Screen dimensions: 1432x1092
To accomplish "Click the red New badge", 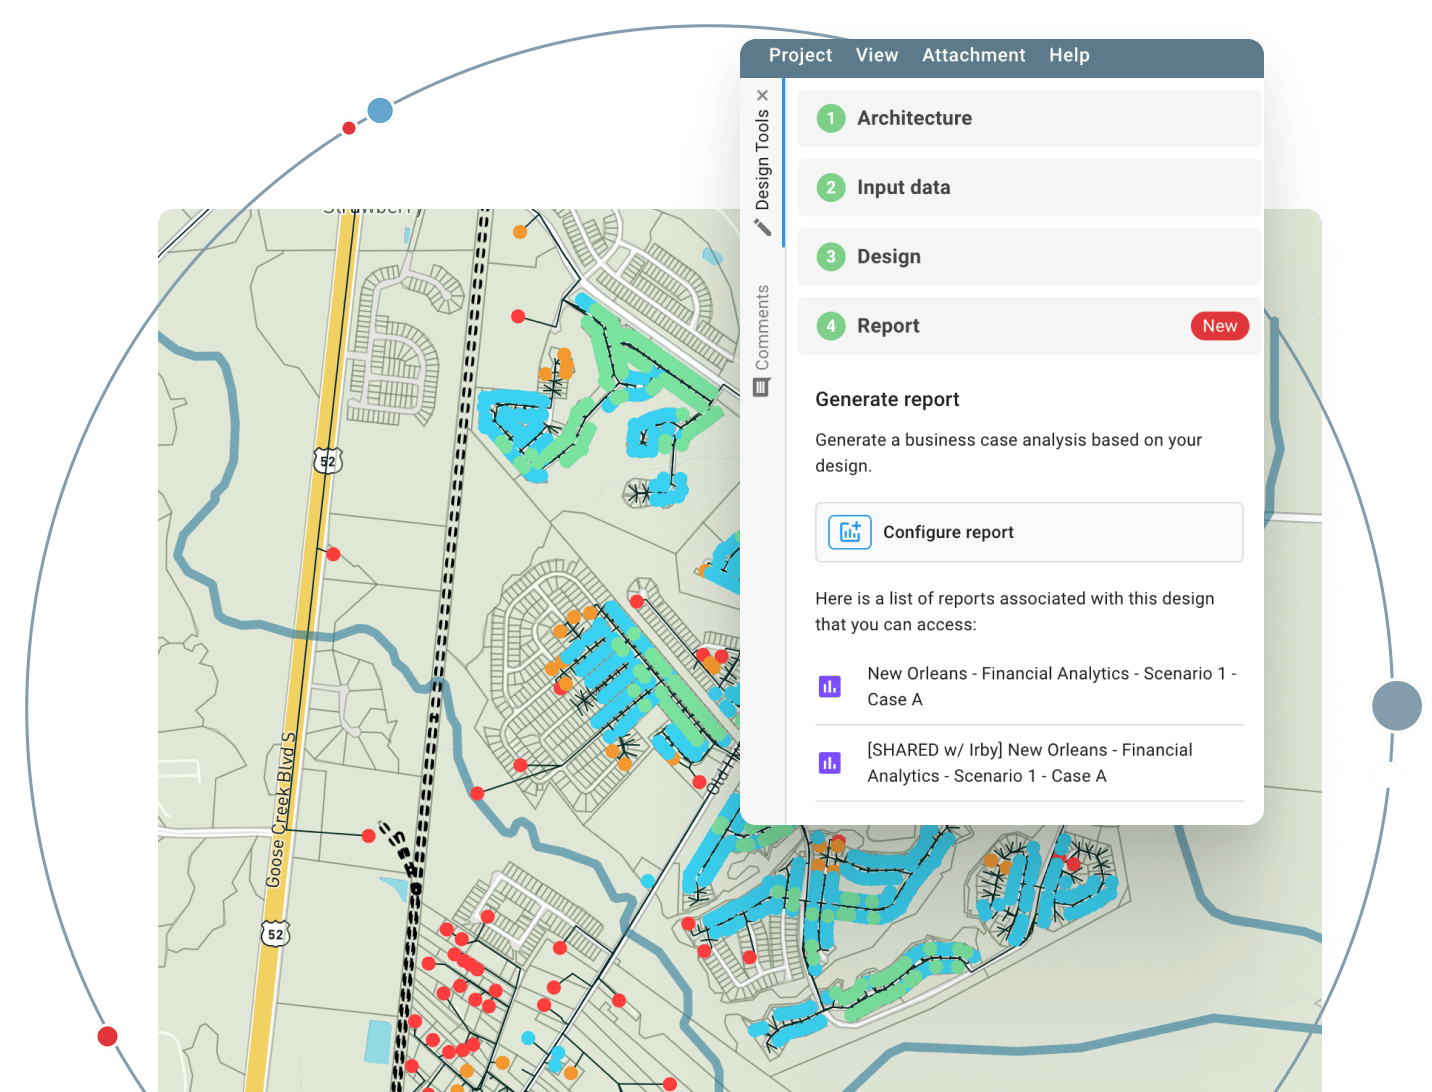I will click(1220, 326).
